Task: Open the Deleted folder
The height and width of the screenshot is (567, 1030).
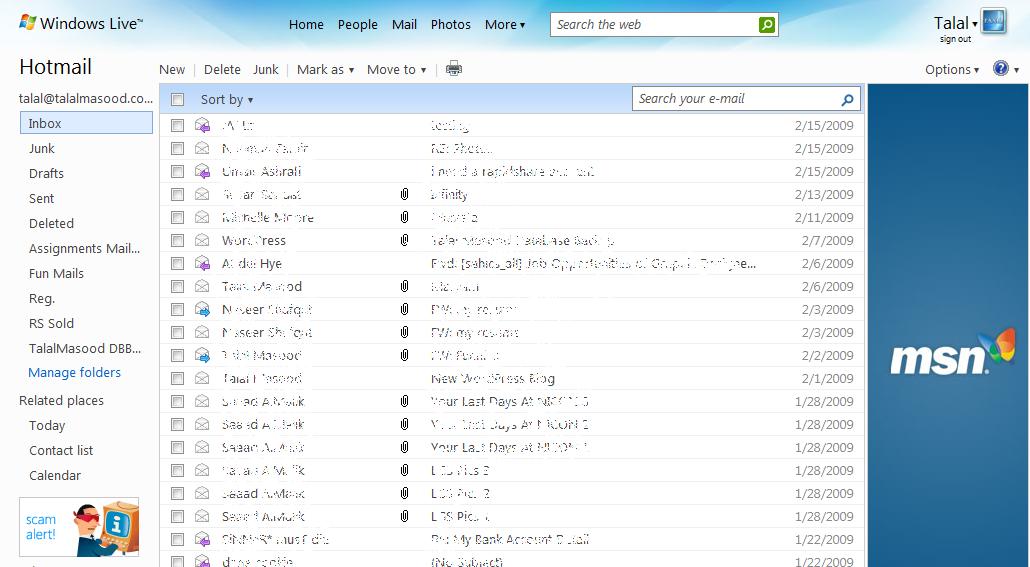Action: (51, 223)
